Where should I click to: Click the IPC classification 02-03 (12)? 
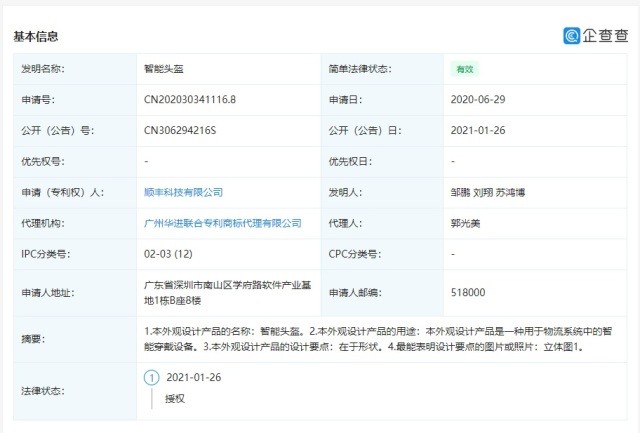(168, 254)
